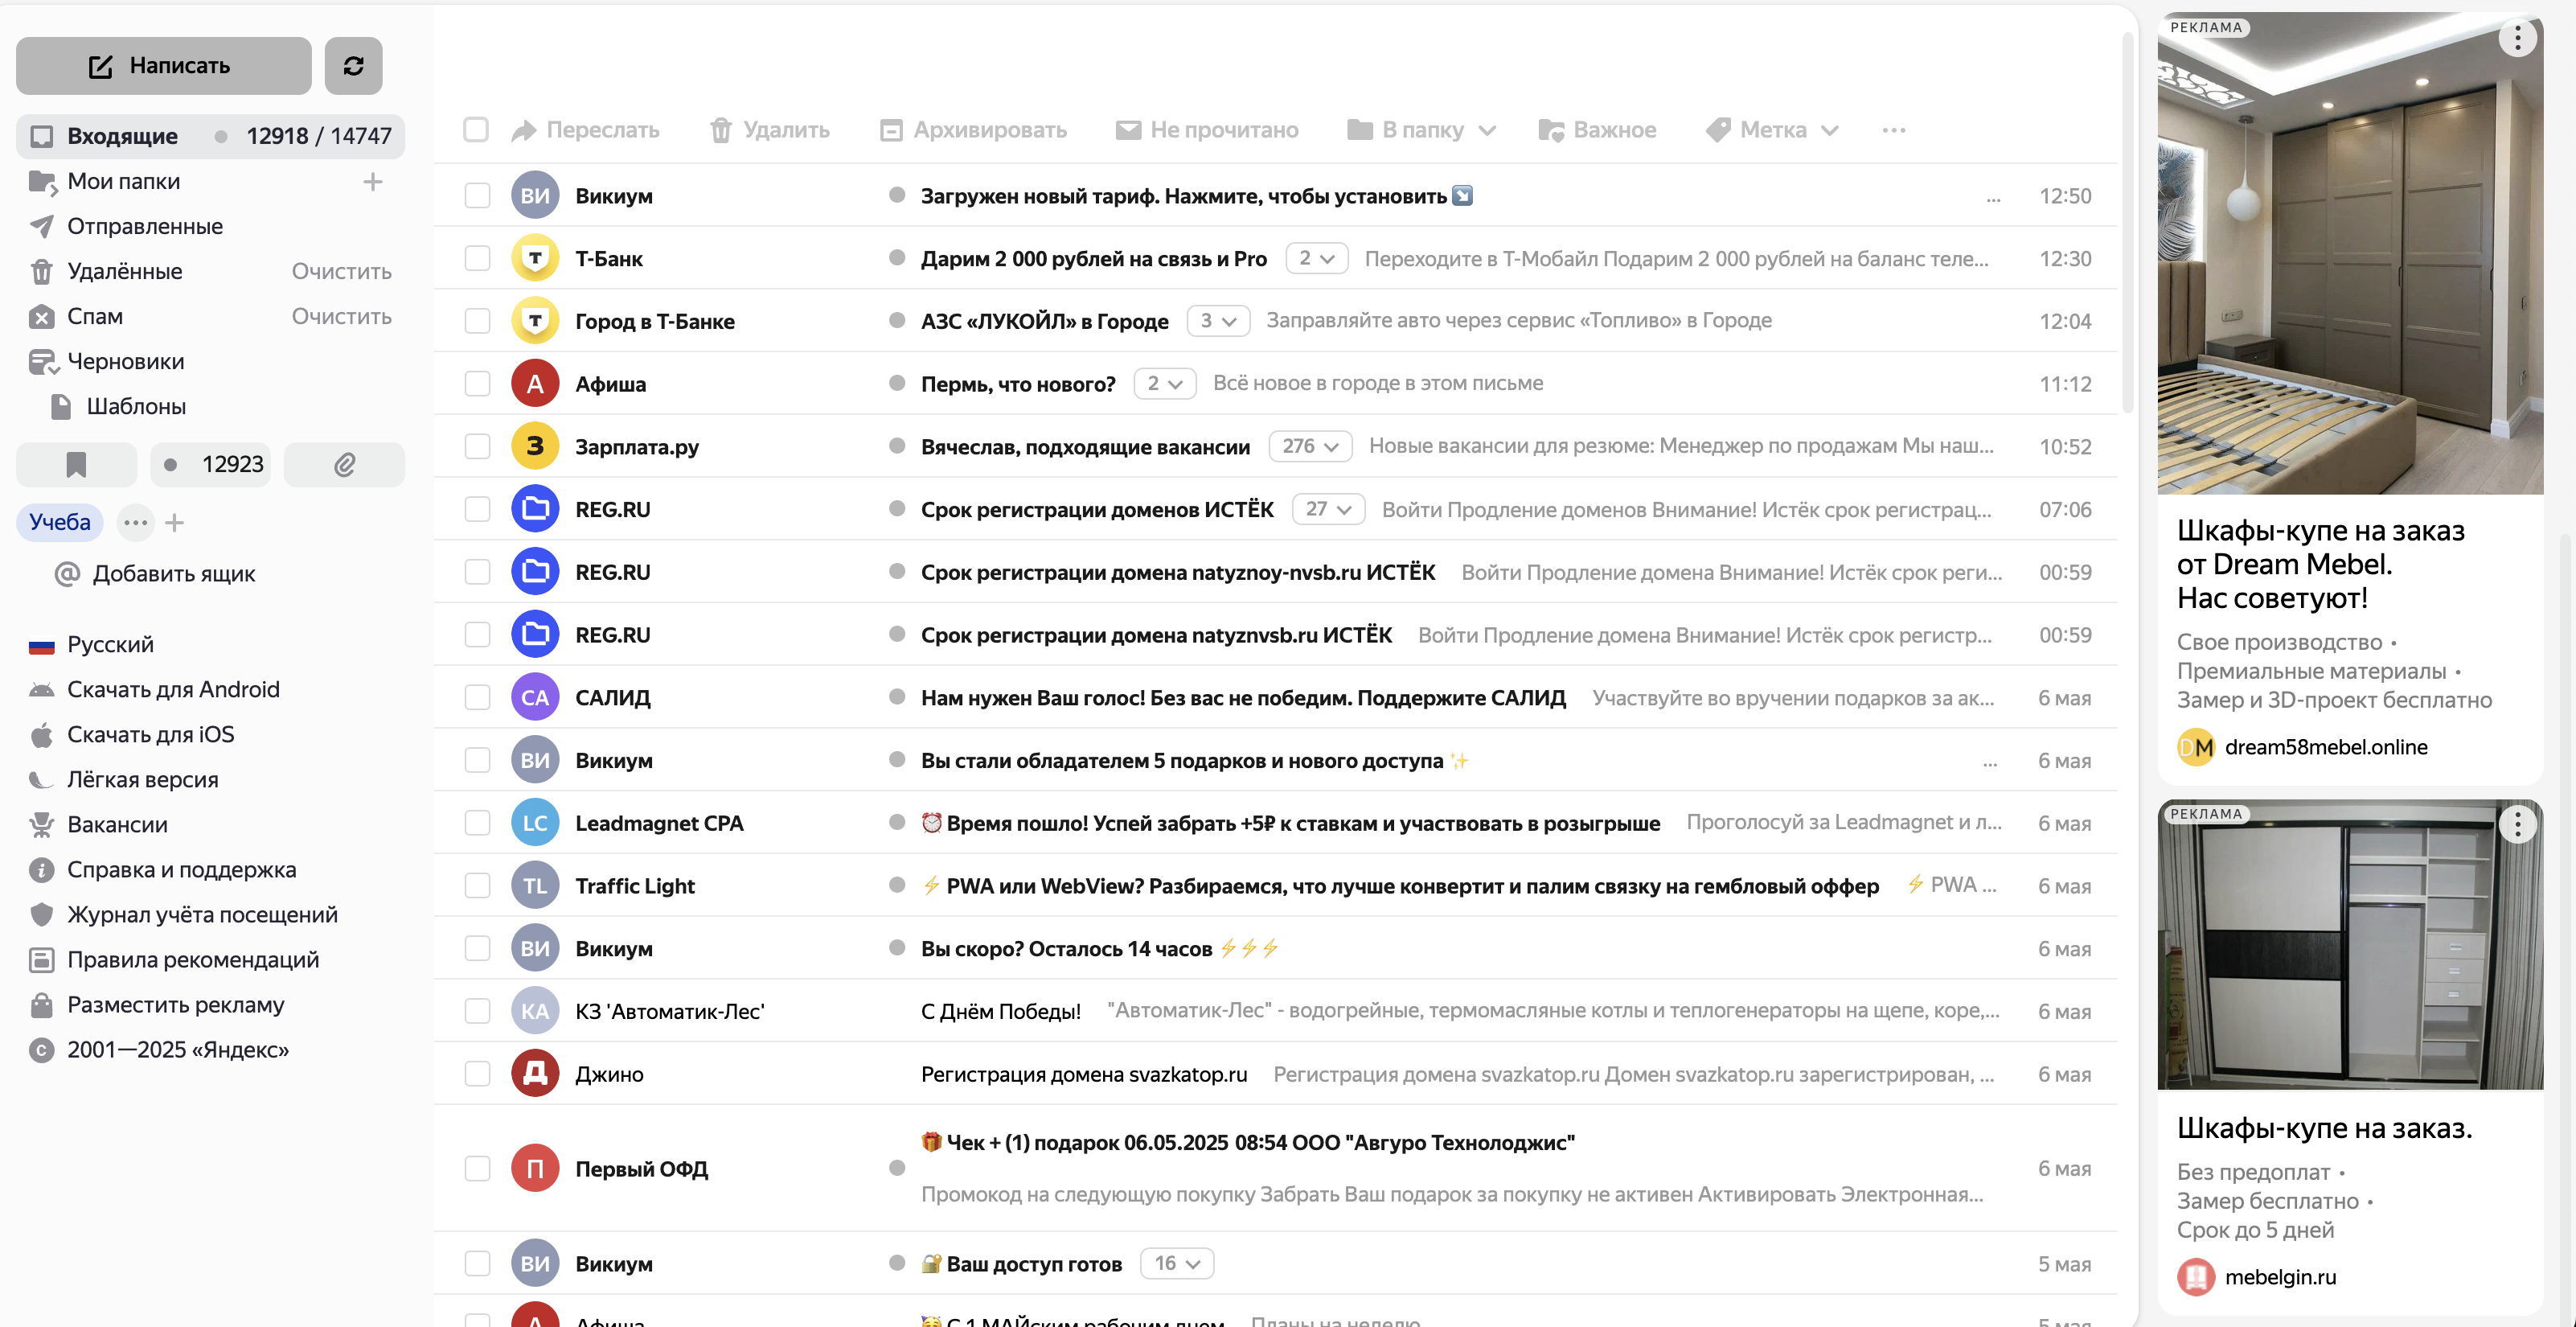2576x1327 pixels.
Task: Click the T-Банк sender avatar
Action: coord(535,258)
